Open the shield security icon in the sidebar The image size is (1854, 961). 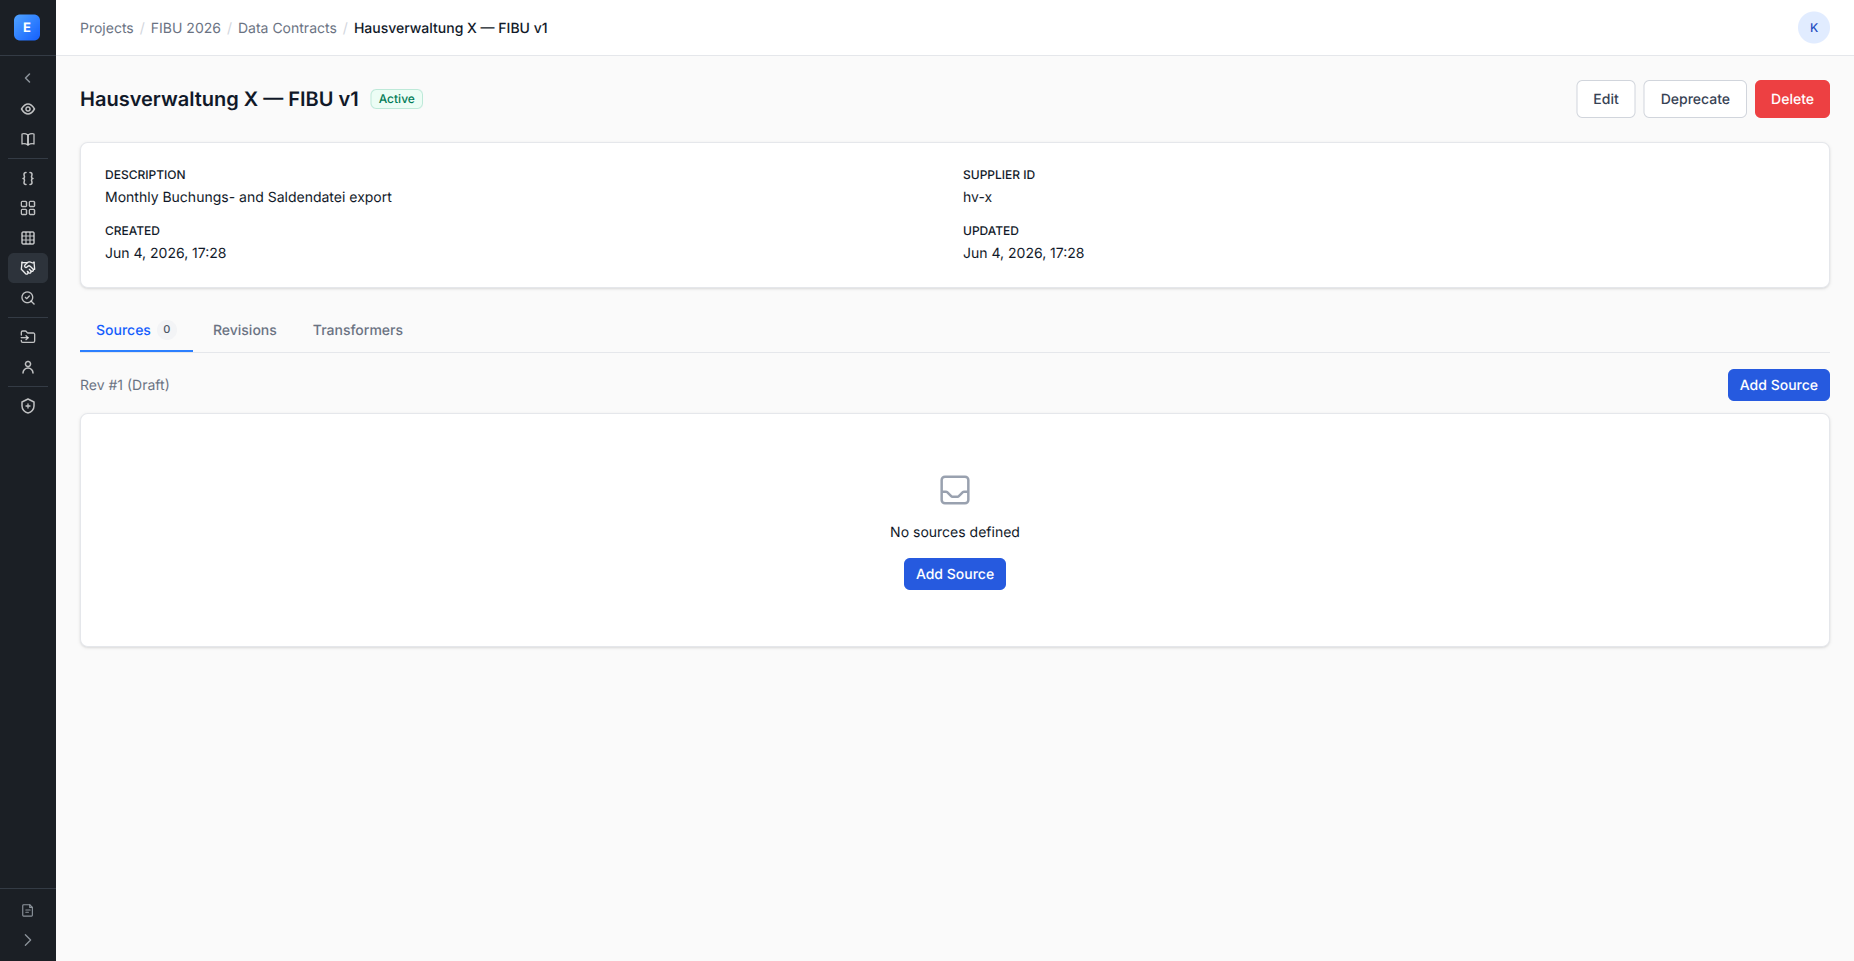28,406
